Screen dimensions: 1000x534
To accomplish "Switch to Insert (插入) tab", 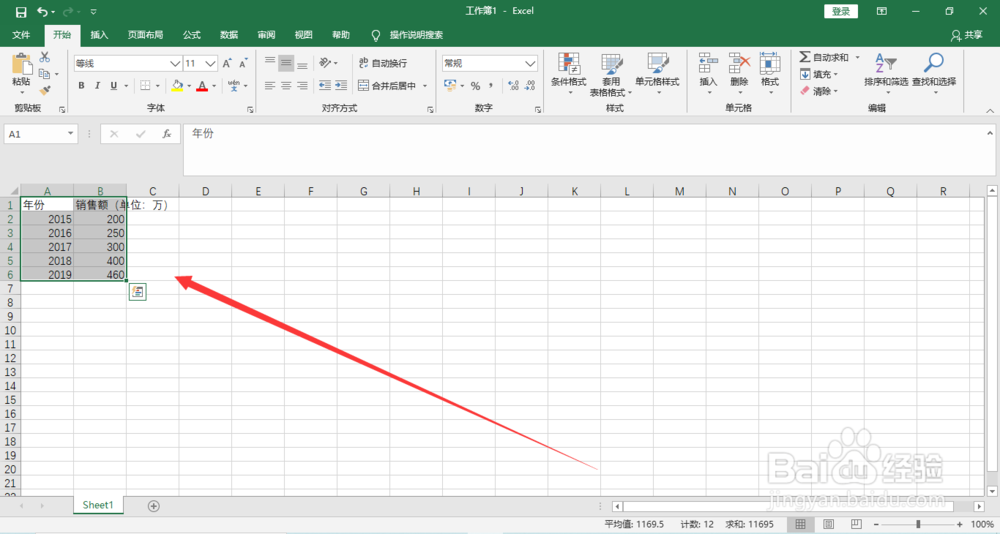I will (99, 35).
